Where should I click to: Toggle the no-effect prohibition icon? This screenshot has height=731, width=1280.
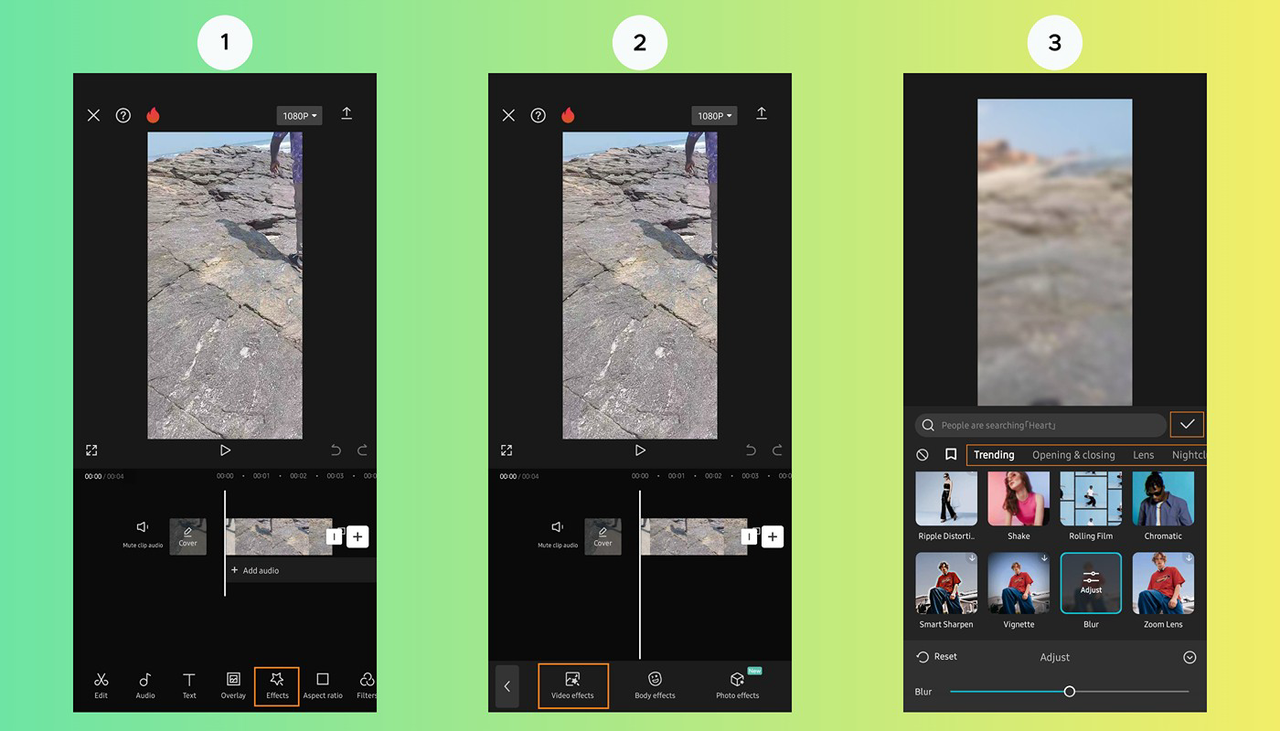[x=922, y=454]
